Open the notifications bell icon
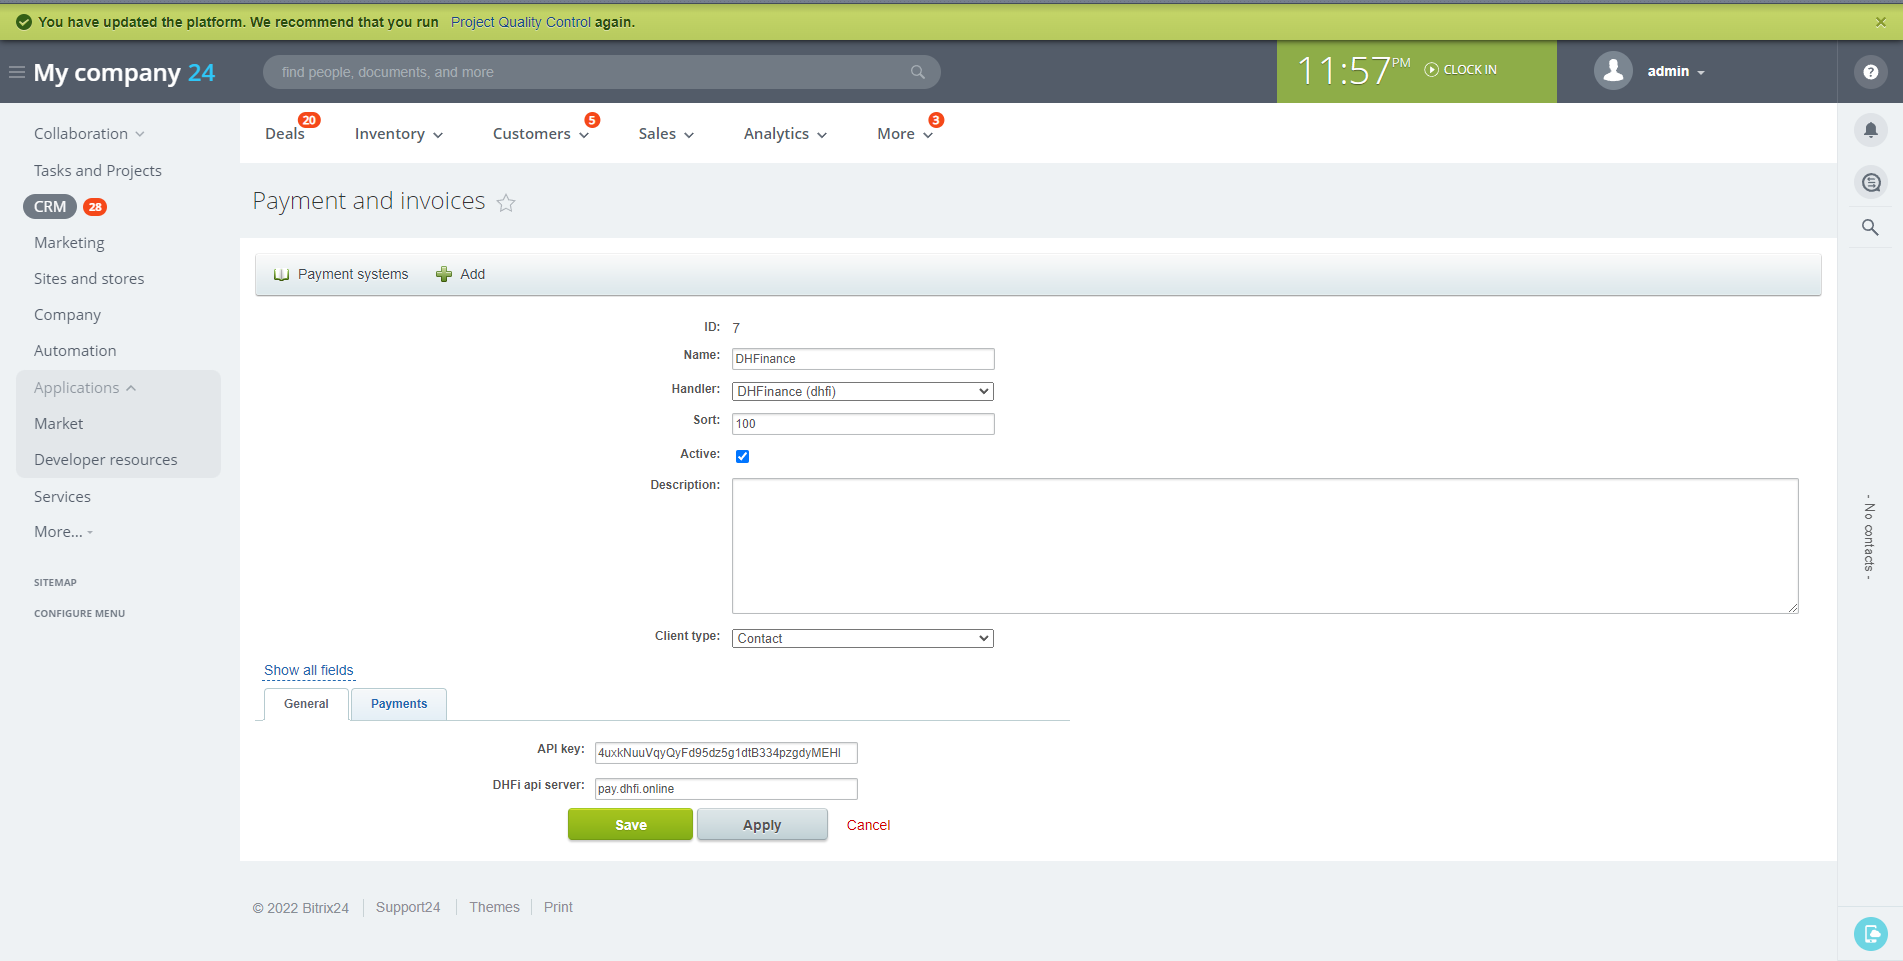 [x=1870, y=130]
